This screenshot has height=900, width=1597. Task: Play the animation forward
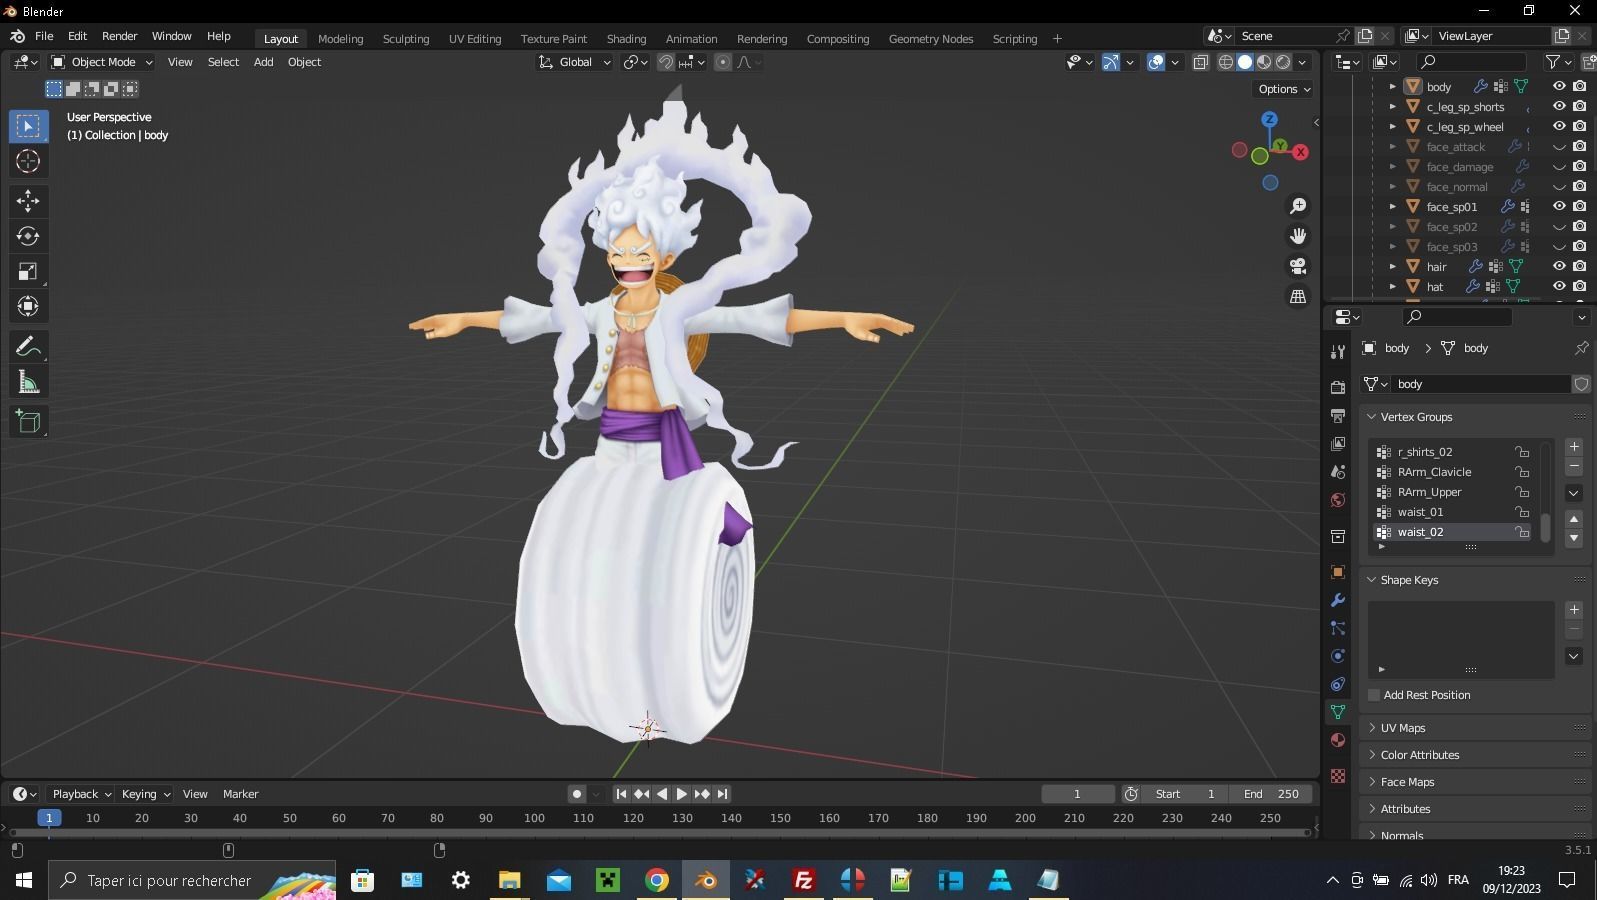click(682, 794)
